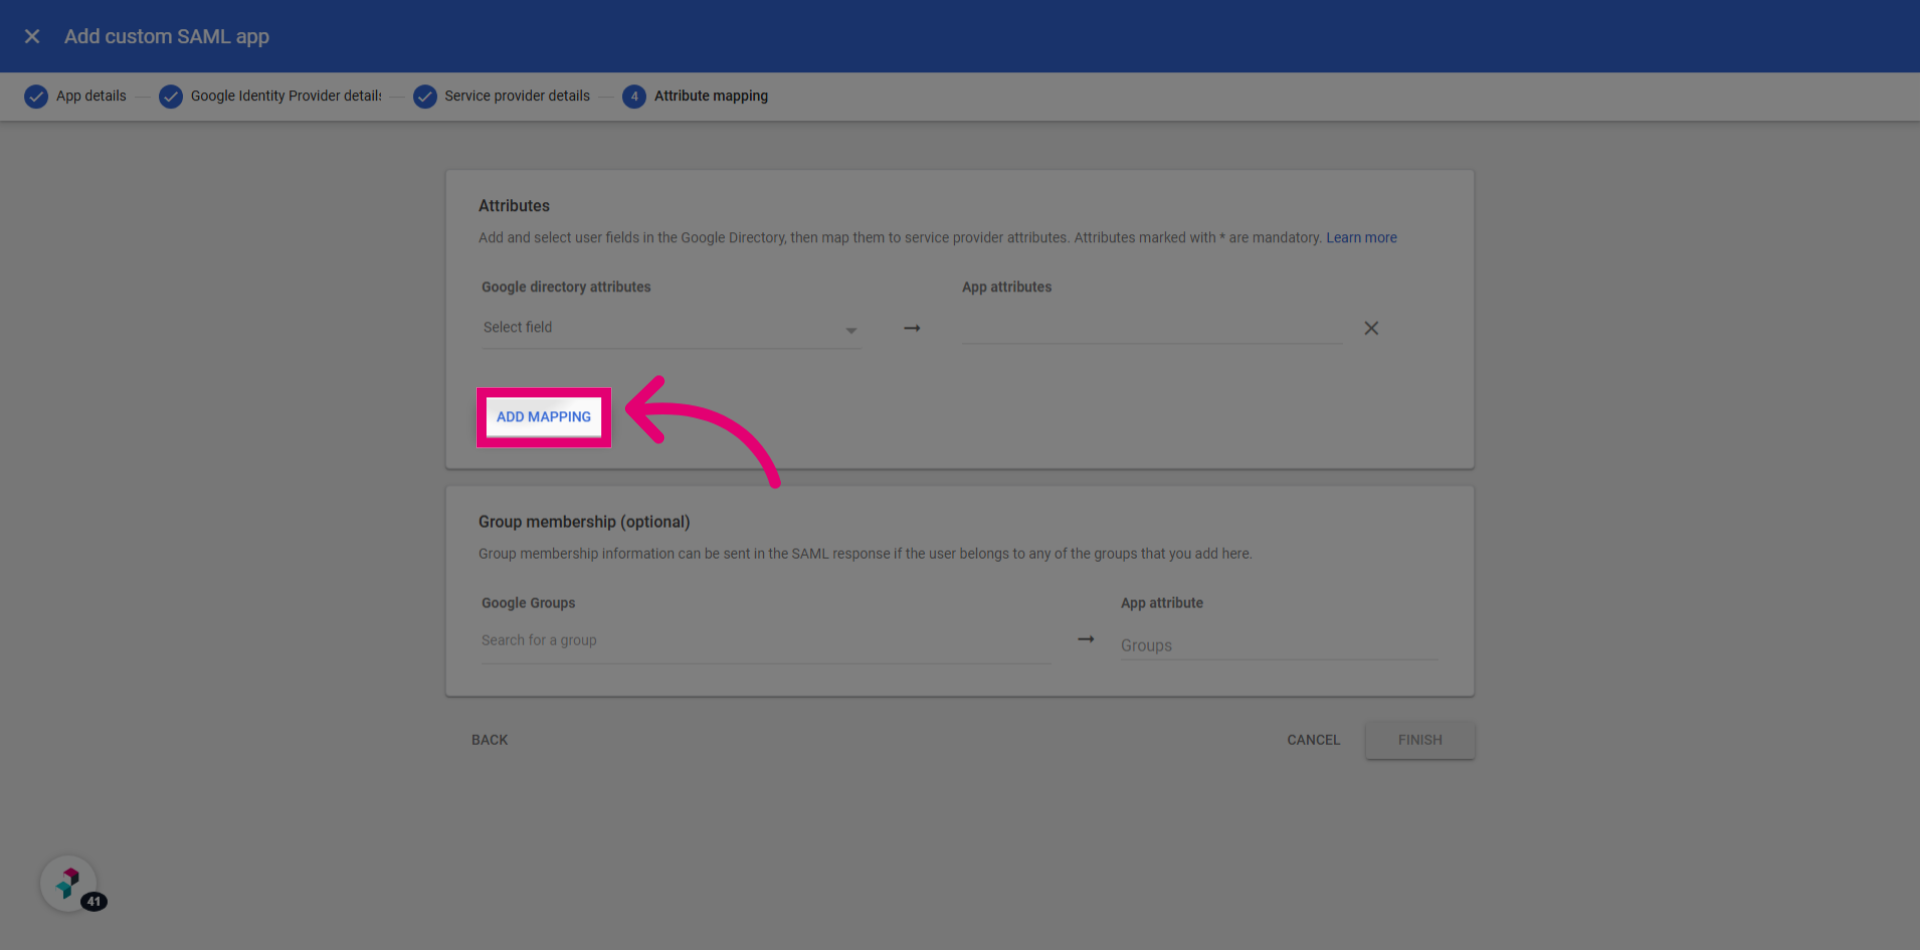Click the ADD MAPPING button
Viewport: 1920px width, 950px height.
pos(544,417)
